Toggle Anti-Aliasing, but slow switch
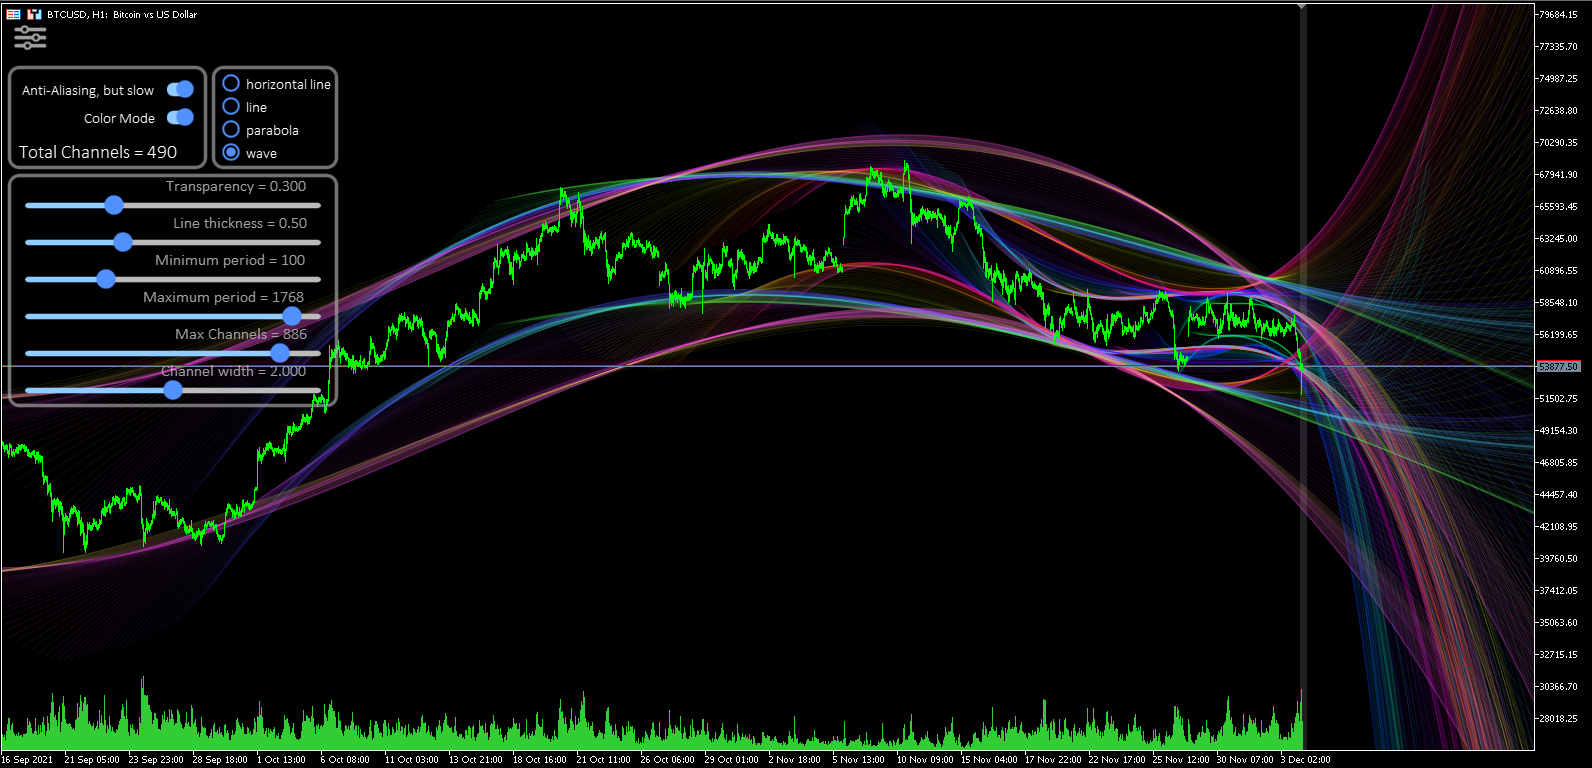 point(180,89)
